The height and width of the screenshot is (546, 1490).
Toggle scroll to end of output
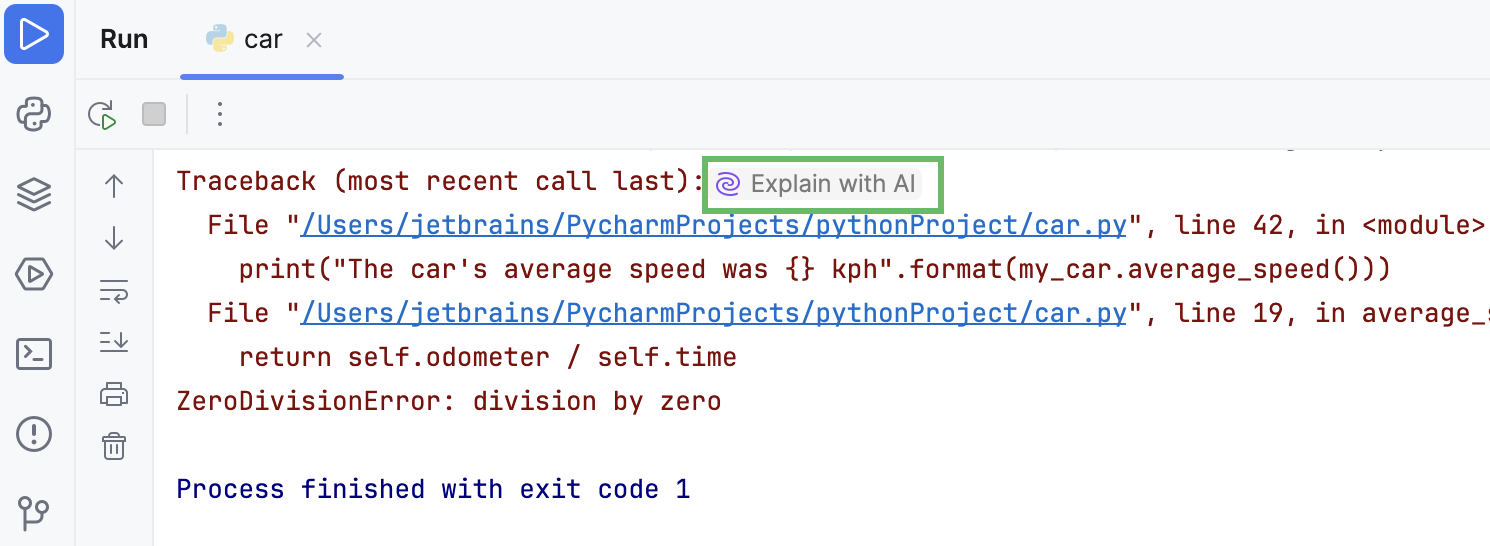[114, 343]
